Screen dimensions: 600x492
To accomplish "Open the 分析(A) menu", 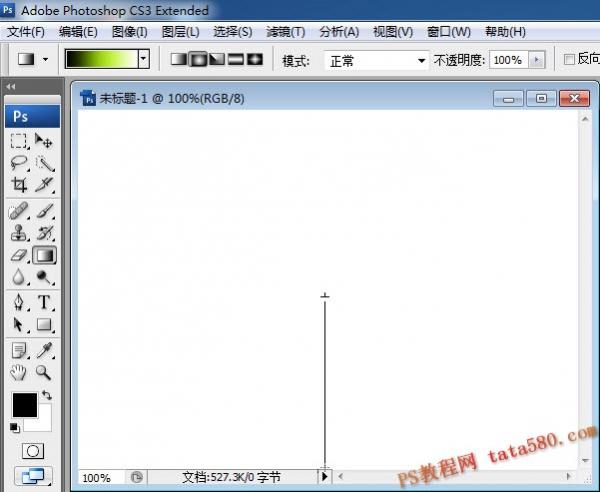I will 339,32.
